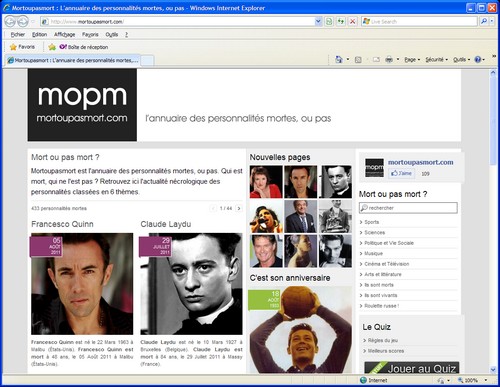
Task: Open Cinéma et Télévision category
Action: tap(387, 264)
